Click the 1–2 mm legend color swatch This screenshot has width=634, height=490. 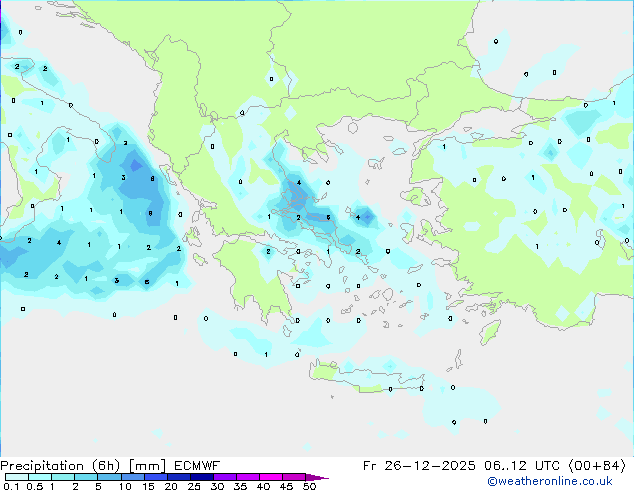click(x=63, y=477)
